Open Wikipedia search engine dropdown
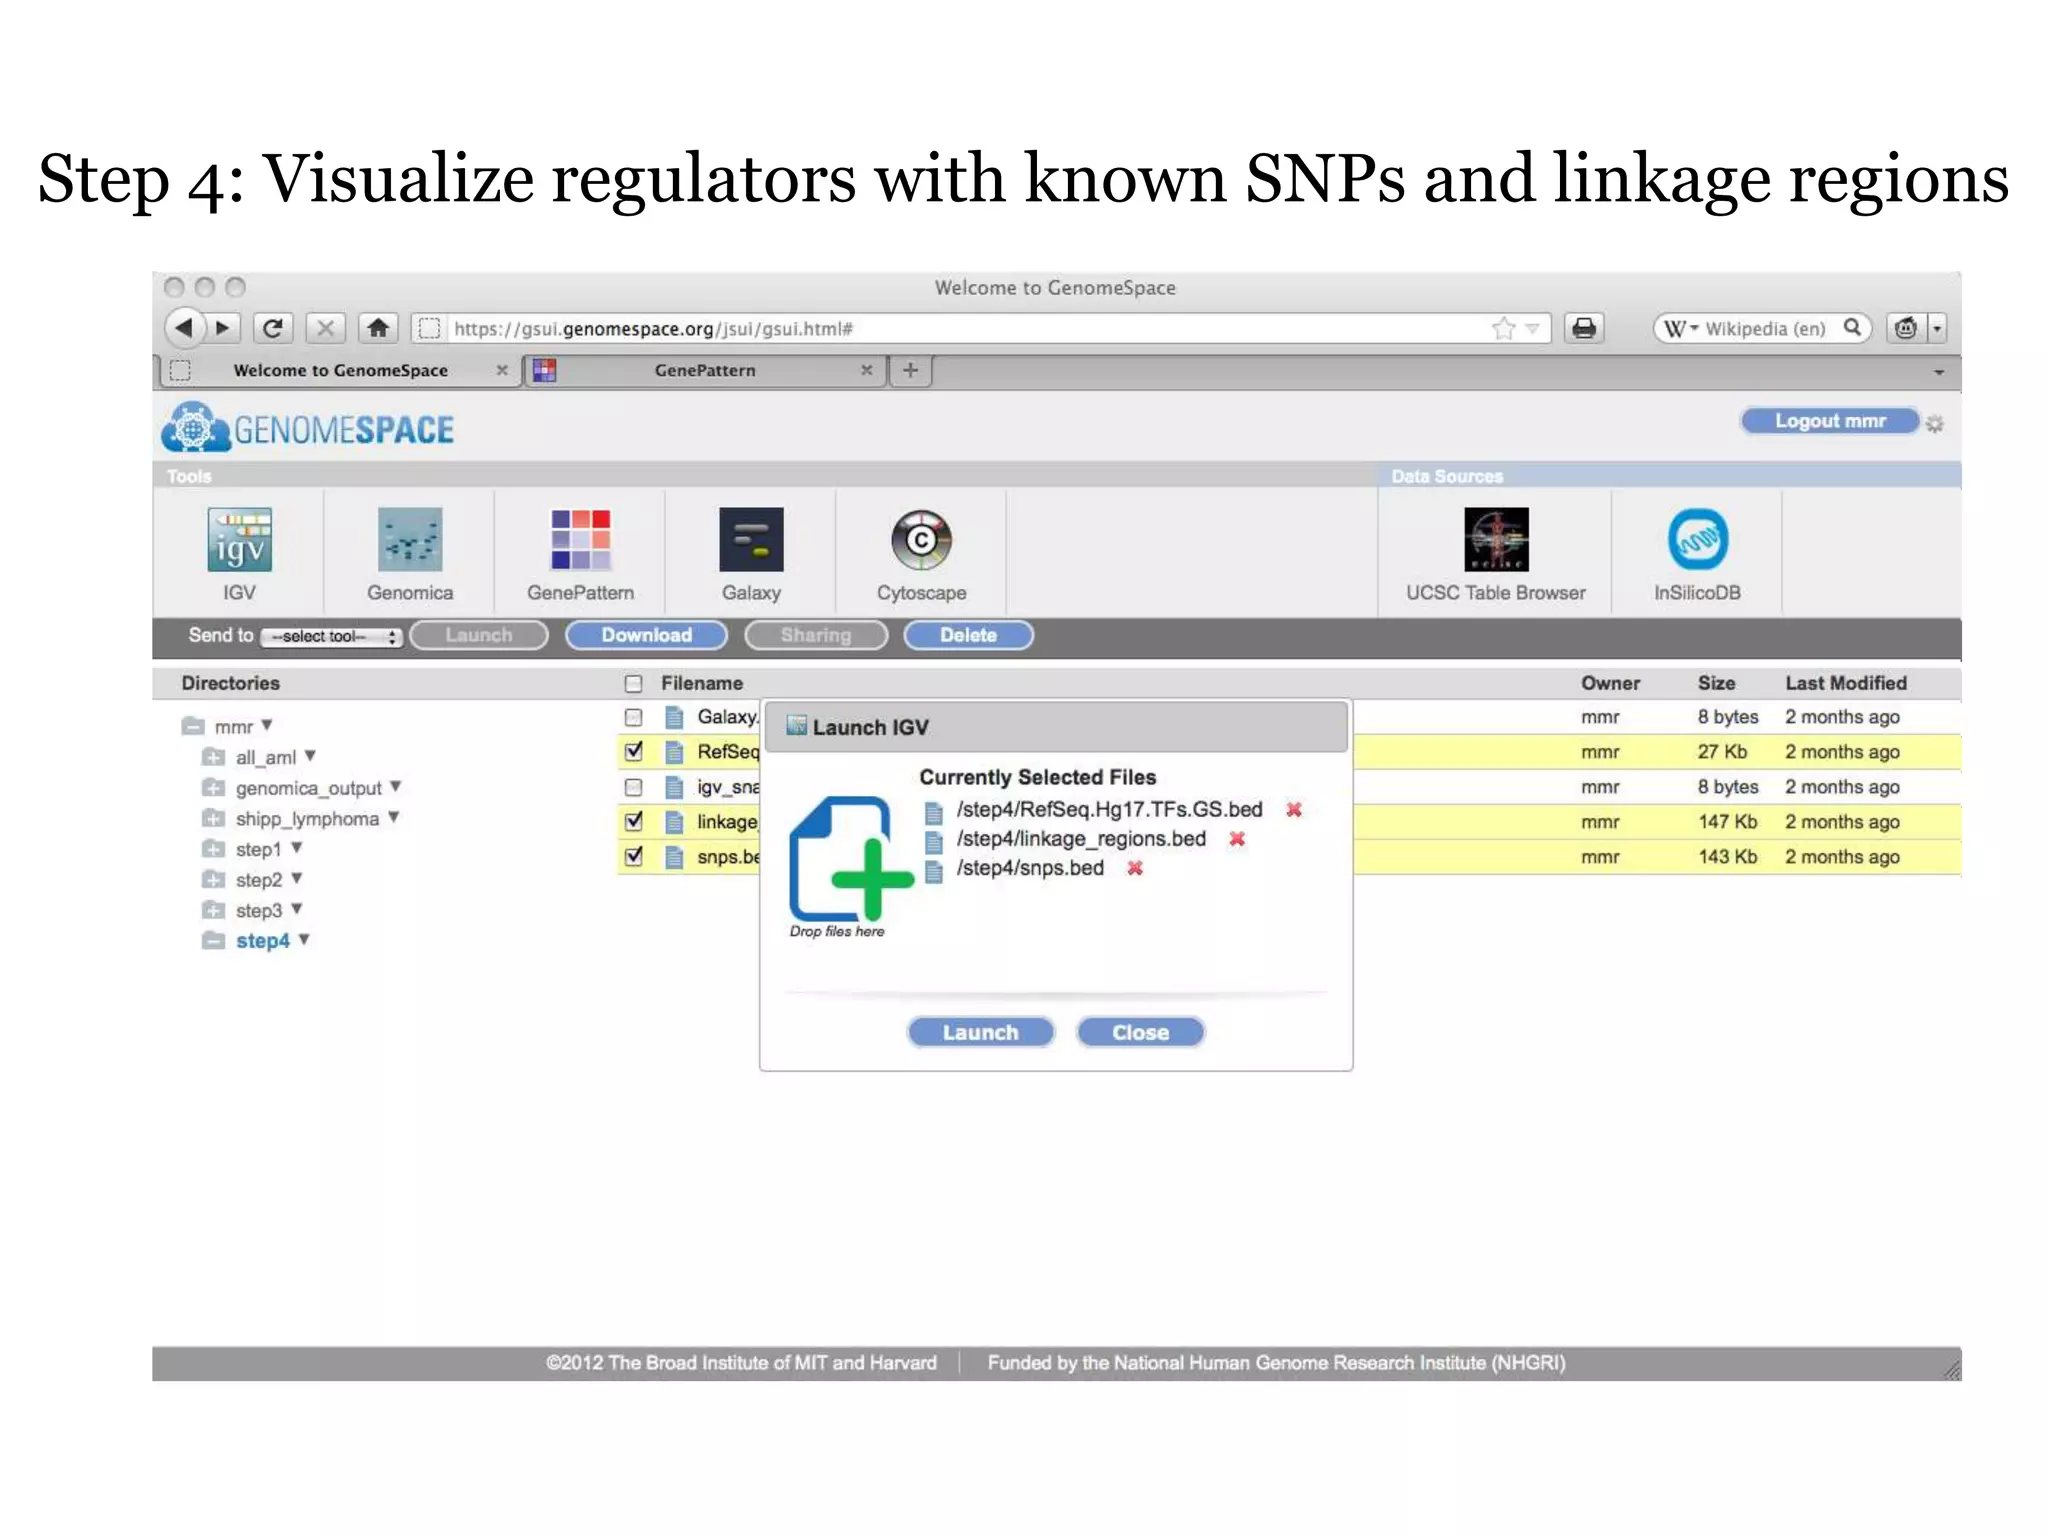This screenshot has height=1536, width=2048. coord(1681,328)
